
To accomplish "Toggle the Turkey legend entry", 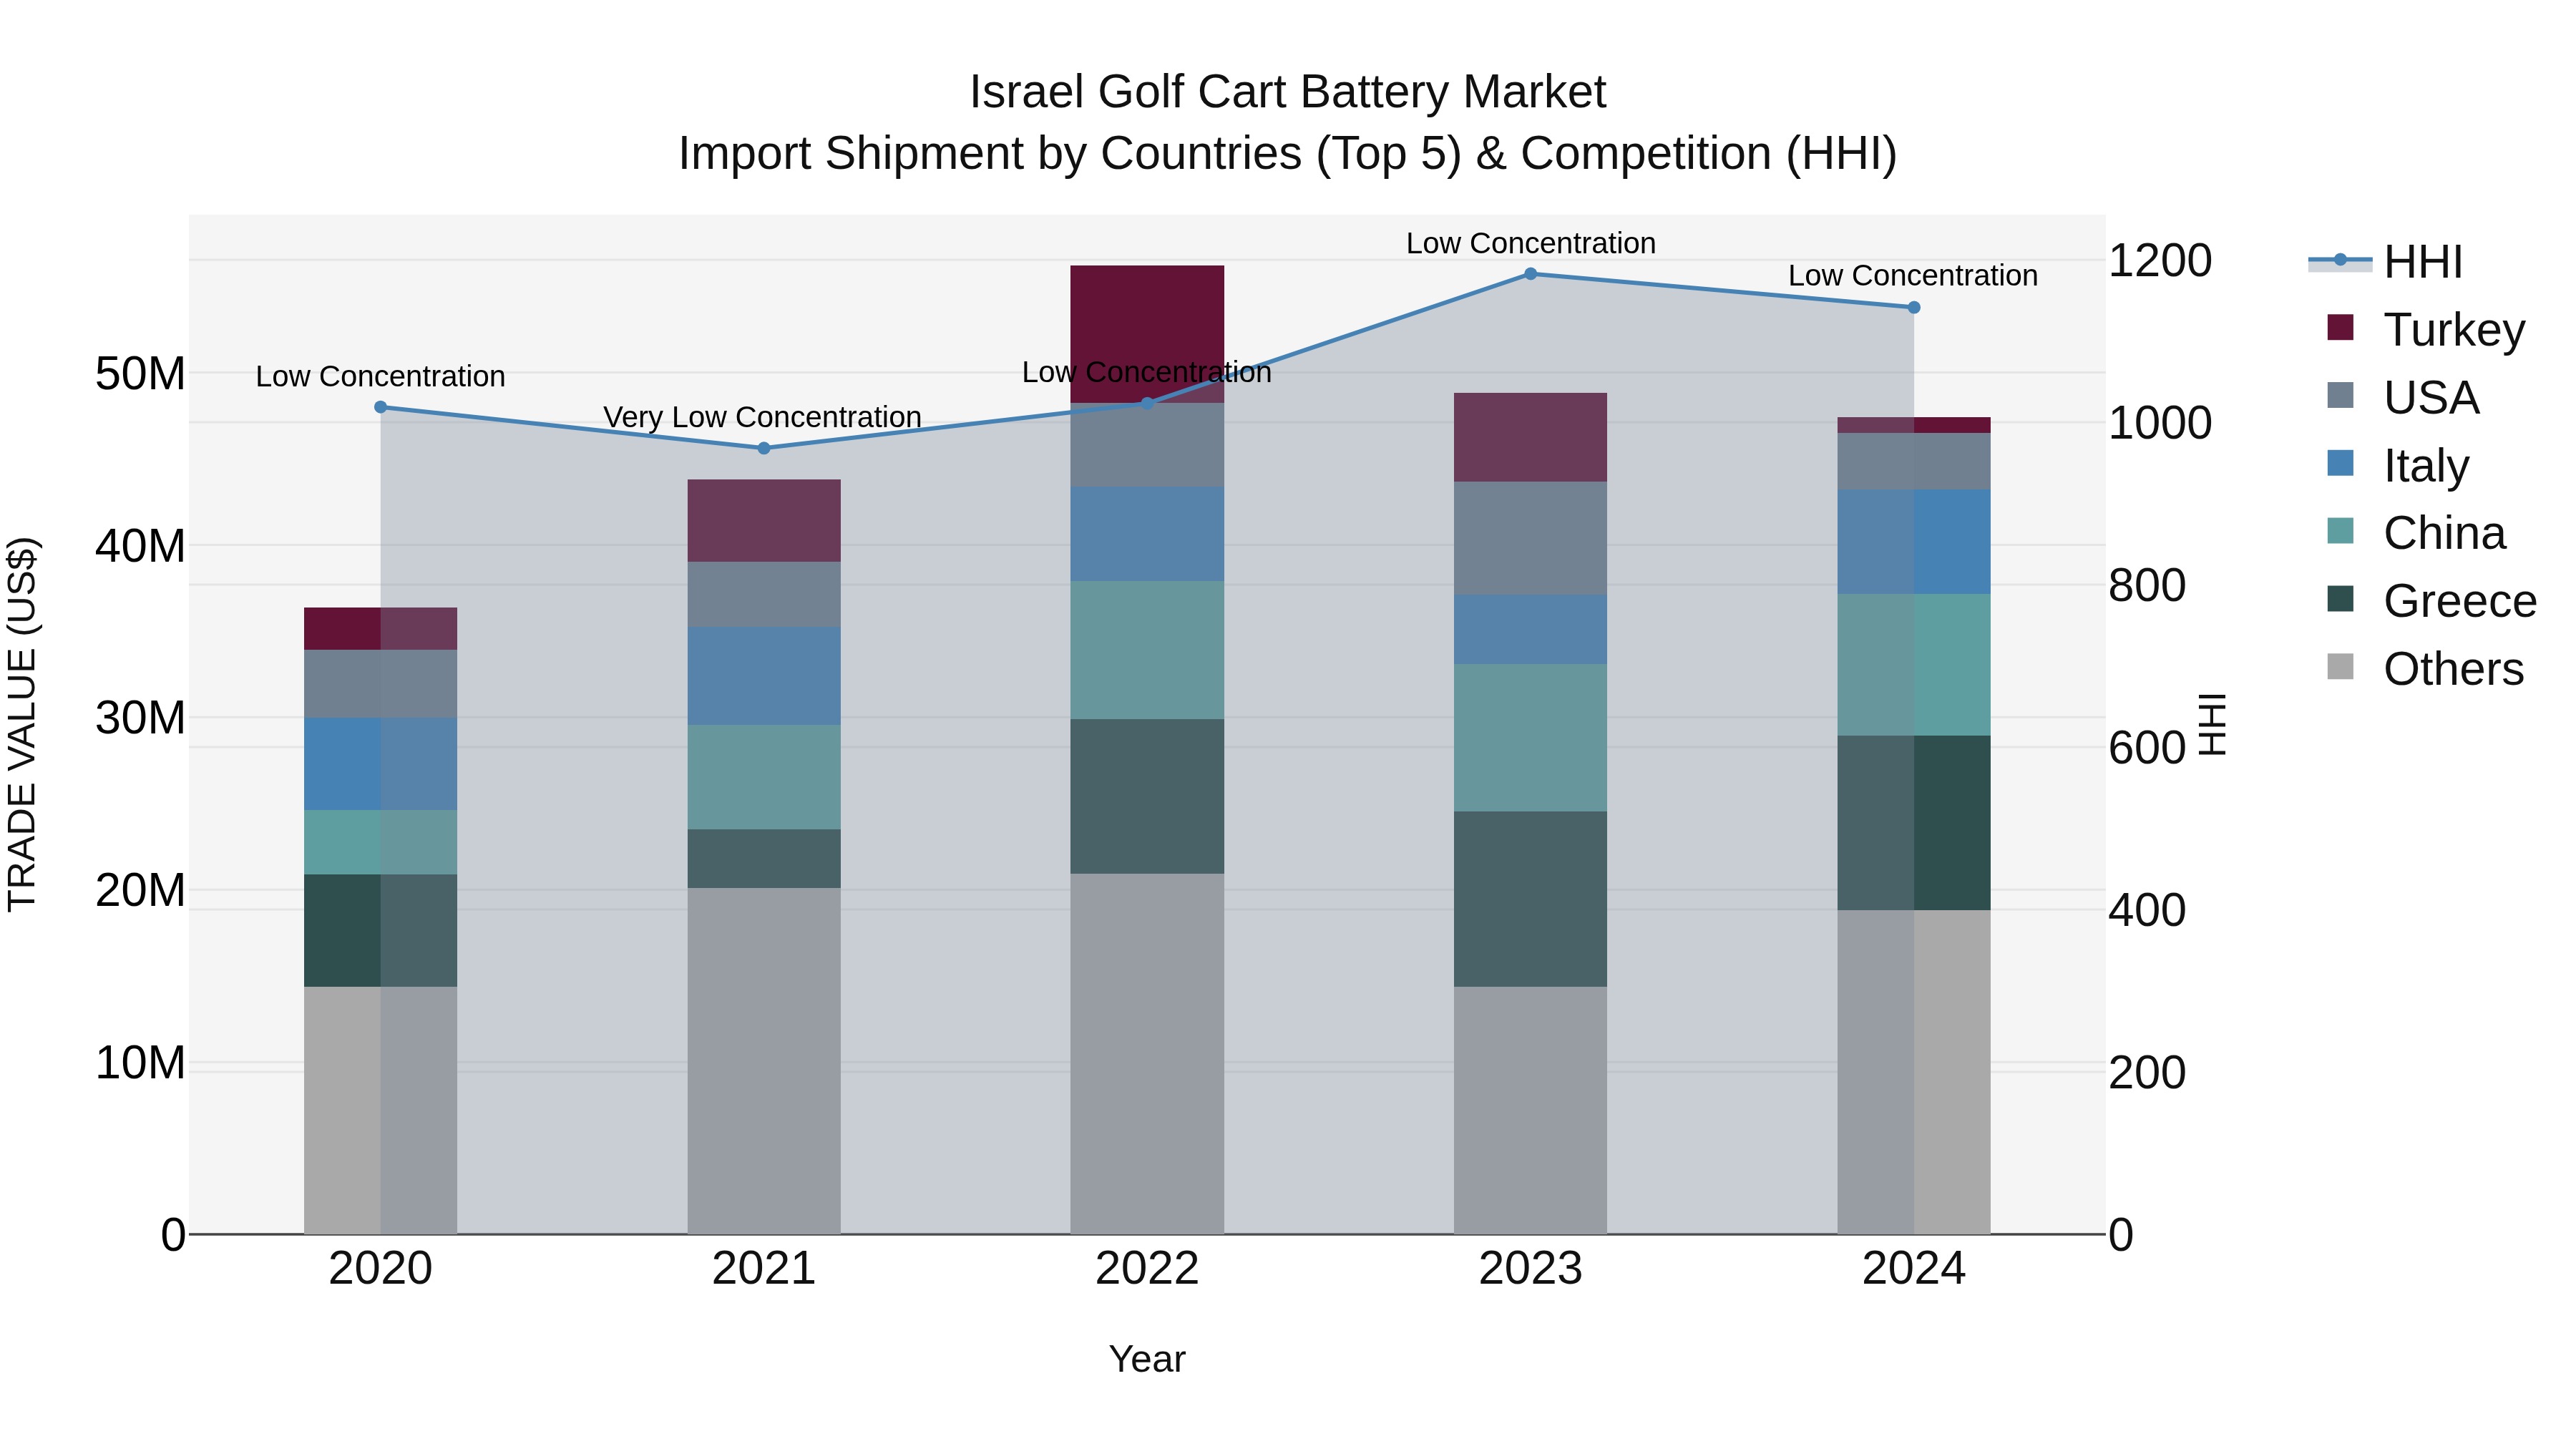I will pos(2425,330).
